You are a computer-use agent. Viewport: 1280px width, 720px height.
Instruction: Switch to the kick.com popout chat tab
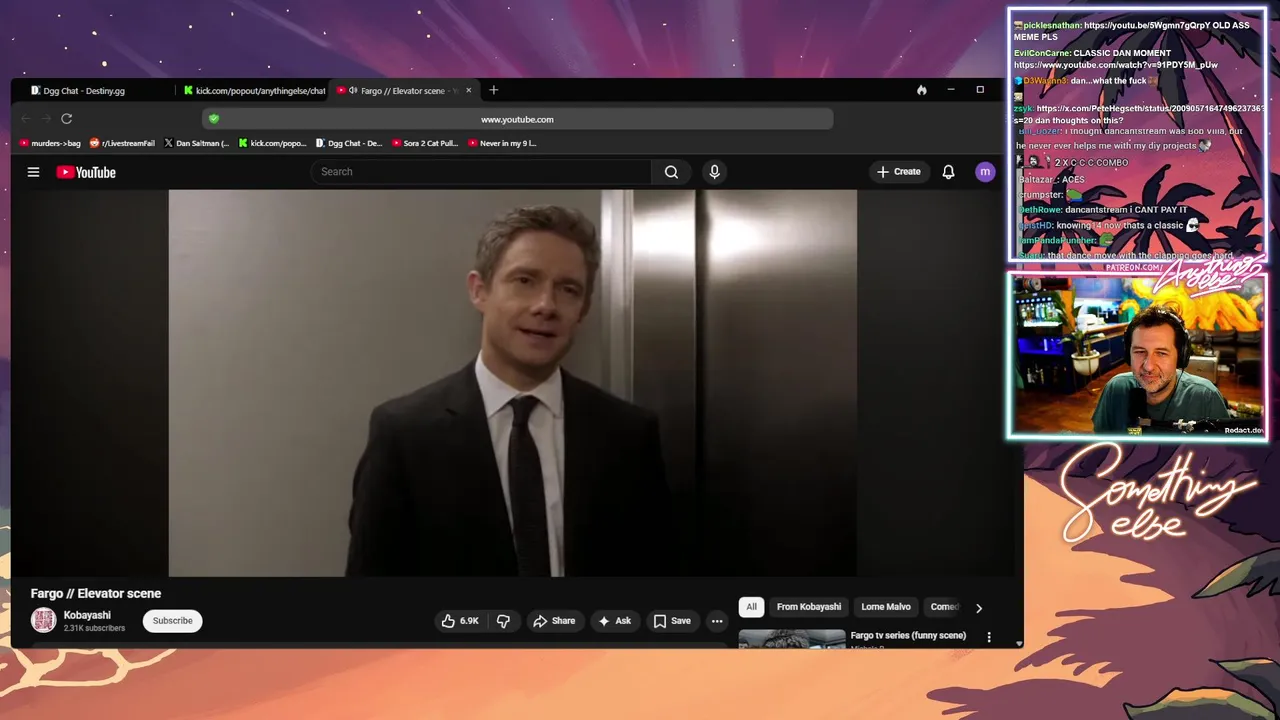point(254,90)
